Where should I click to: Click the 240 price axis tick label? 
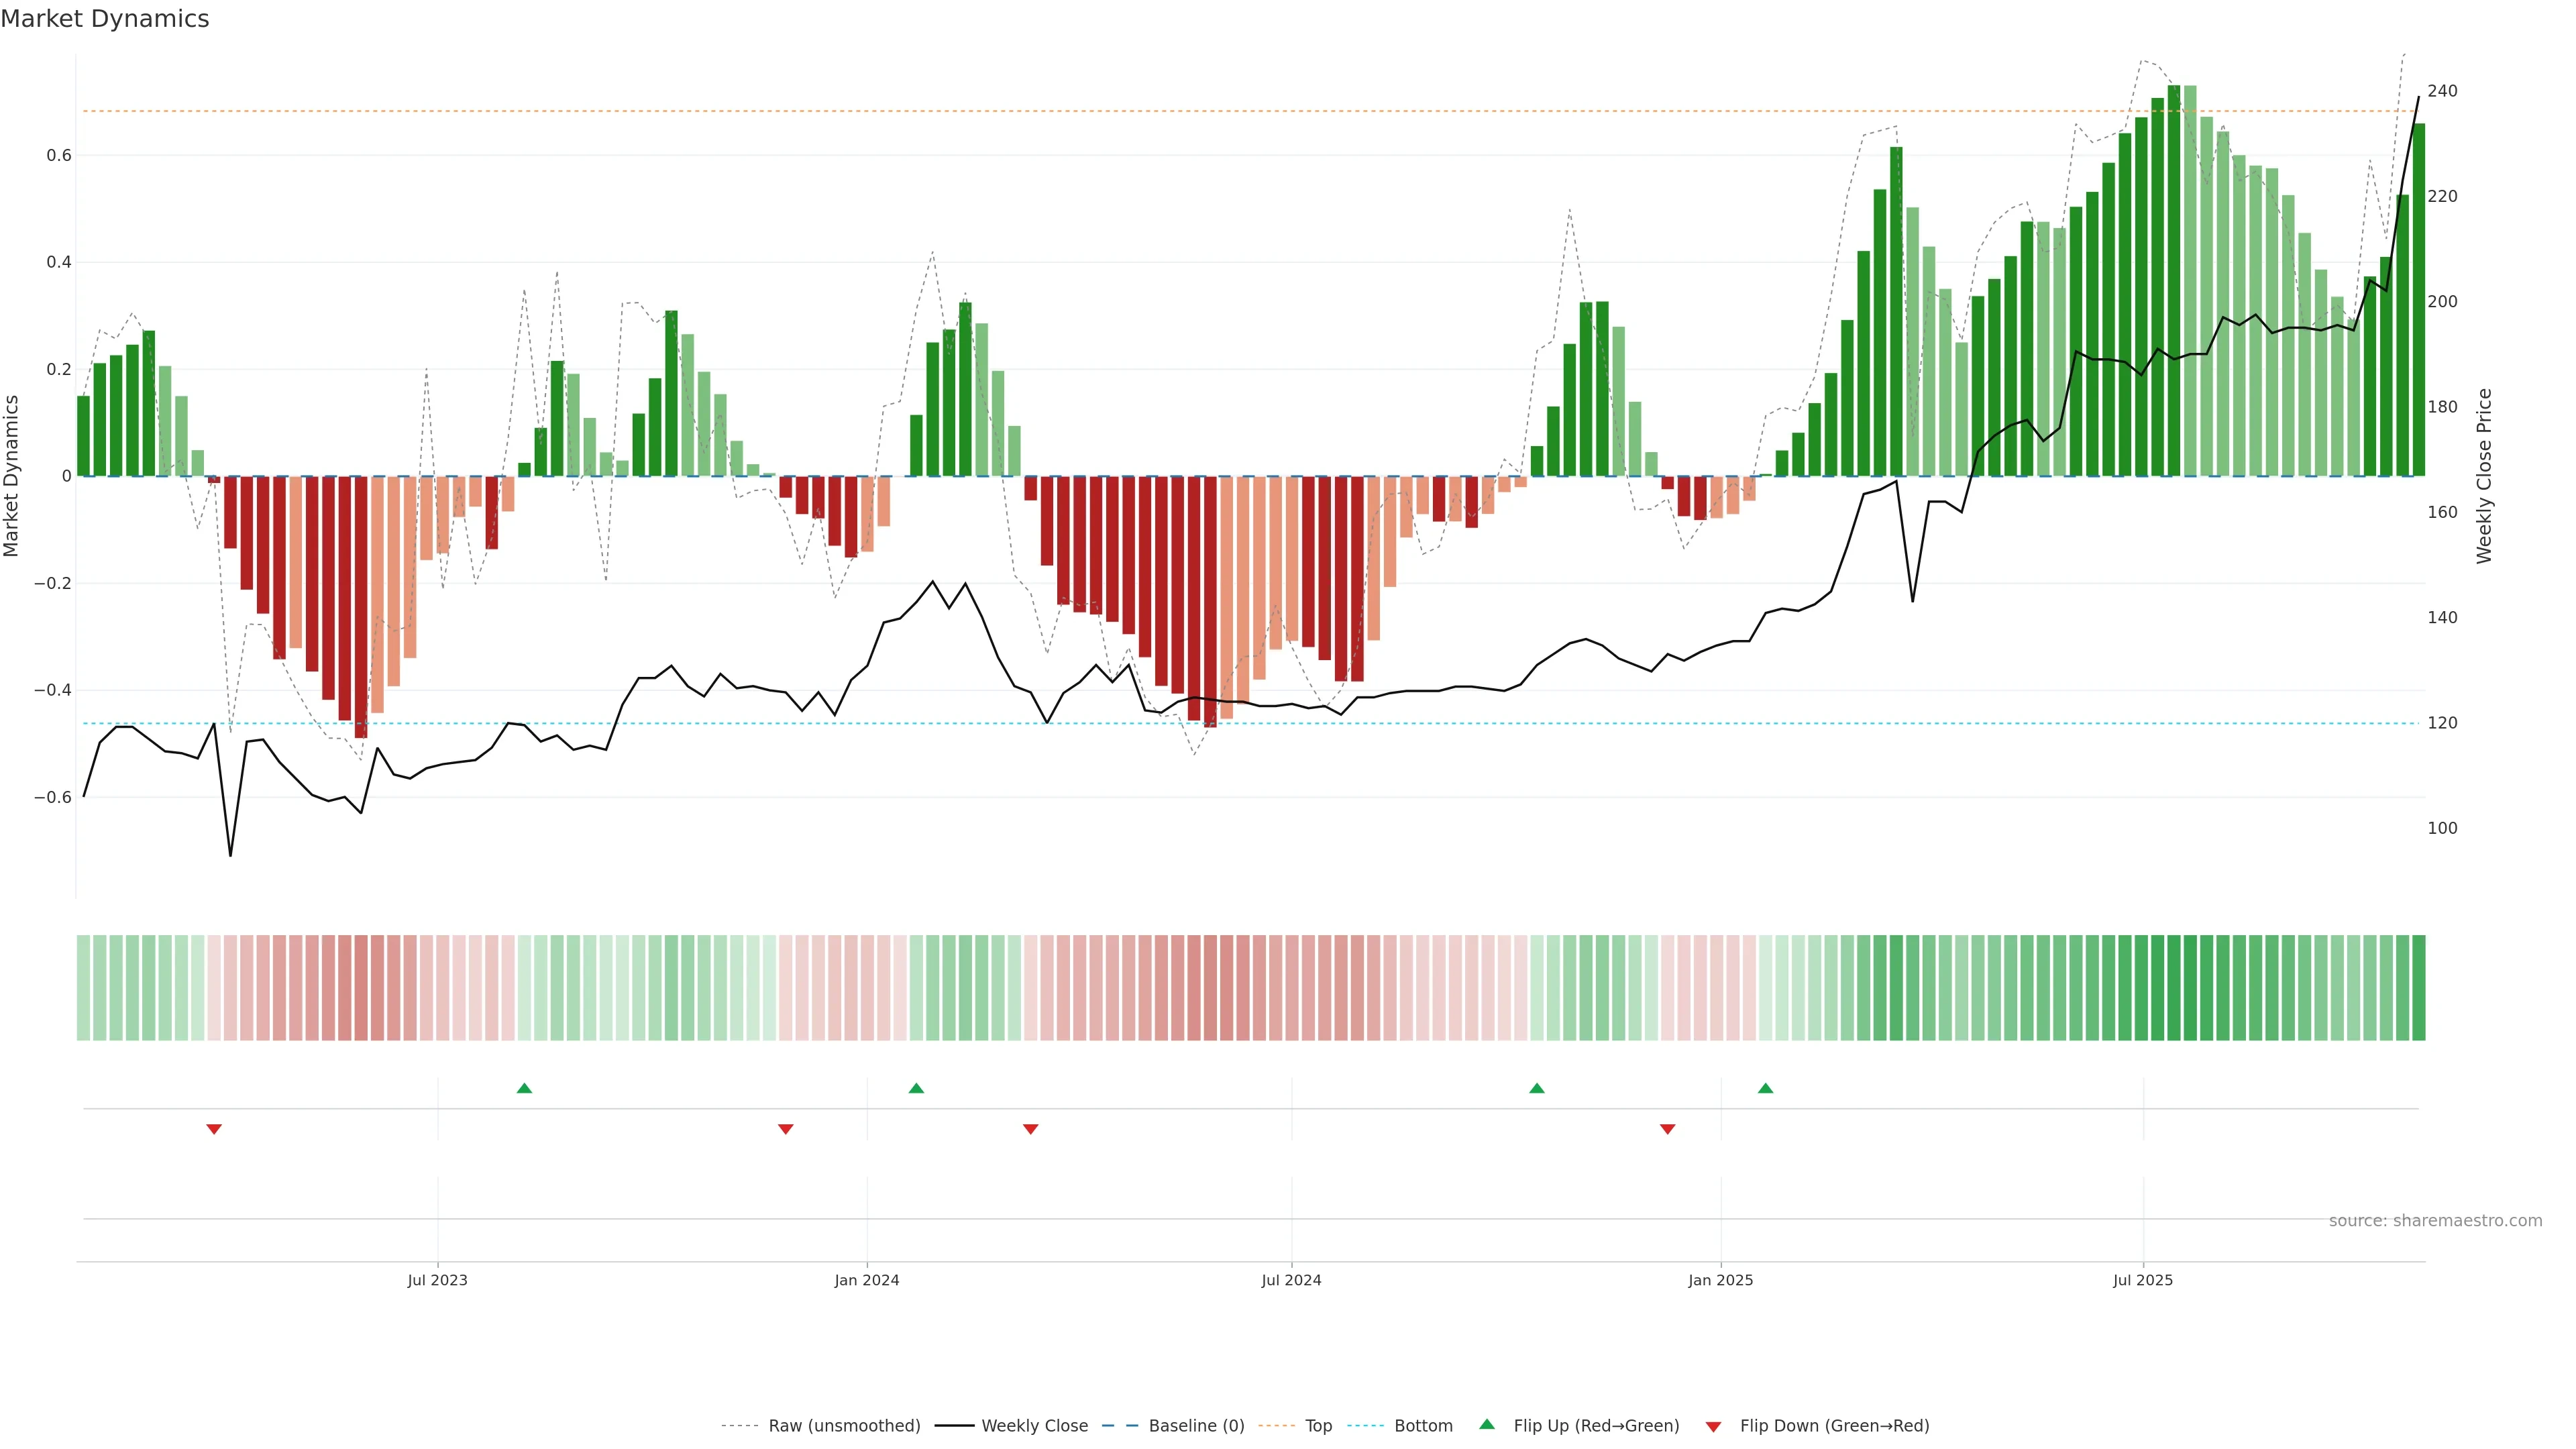(x=2442, y=91)
